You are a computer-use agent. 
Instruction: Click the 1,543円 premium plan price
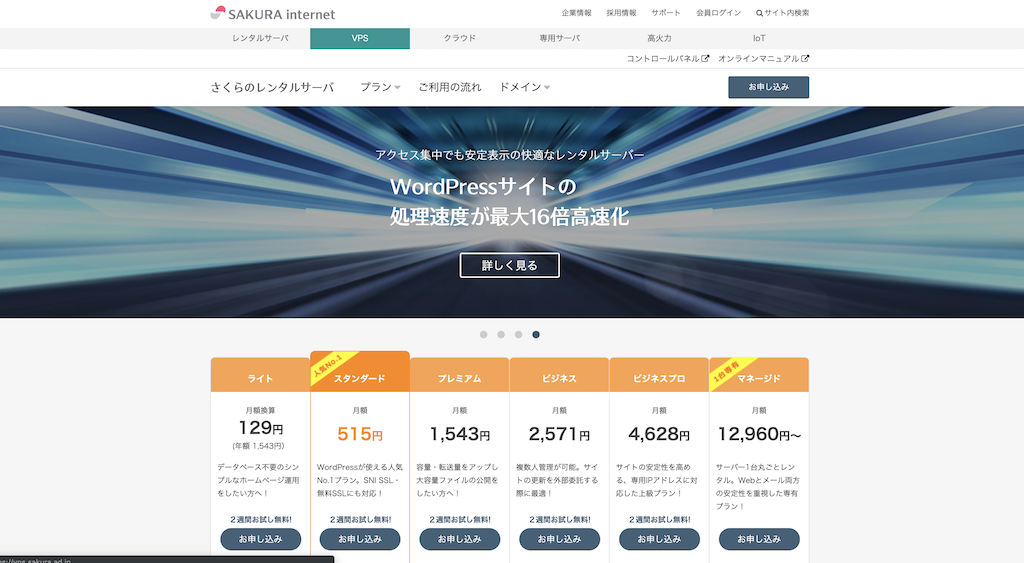point(460,434)
